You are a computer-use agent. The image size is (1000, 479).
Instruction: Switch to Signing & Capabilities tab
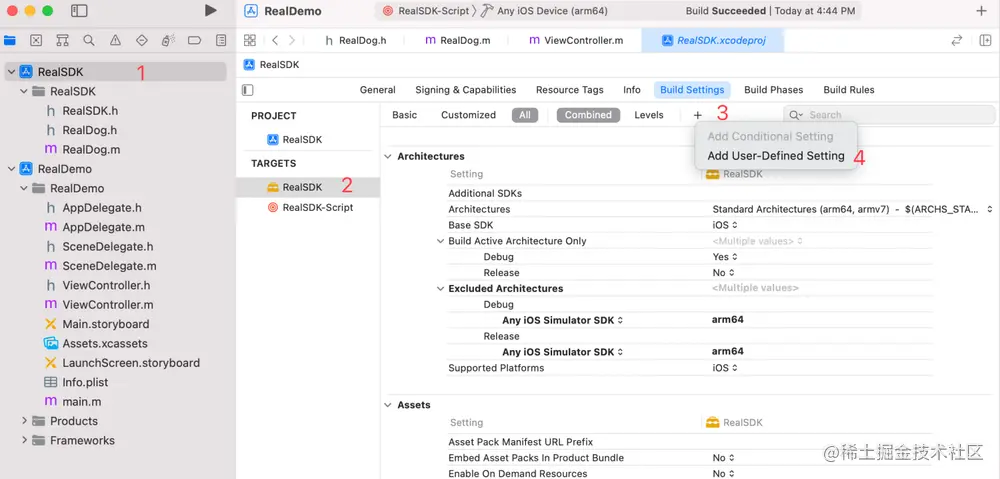tap(466, 90)
